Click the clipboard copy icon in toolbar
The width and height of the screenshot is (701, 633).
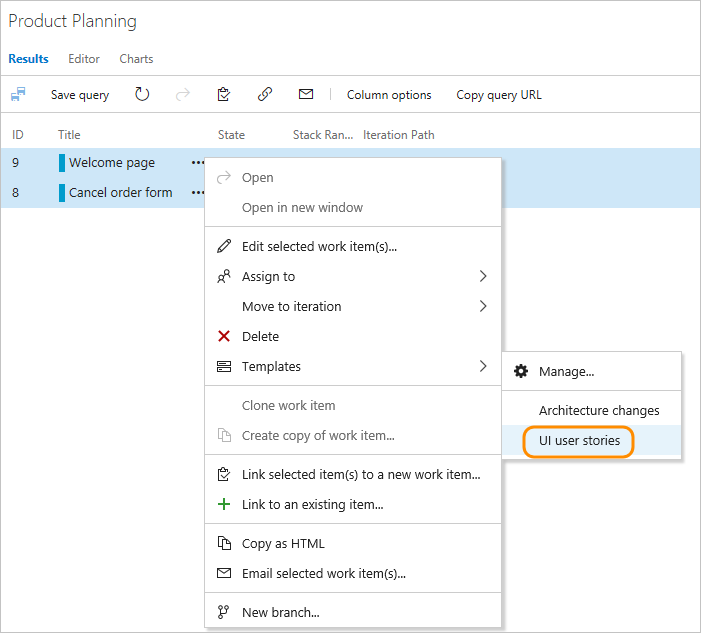[x=224, y=95]
